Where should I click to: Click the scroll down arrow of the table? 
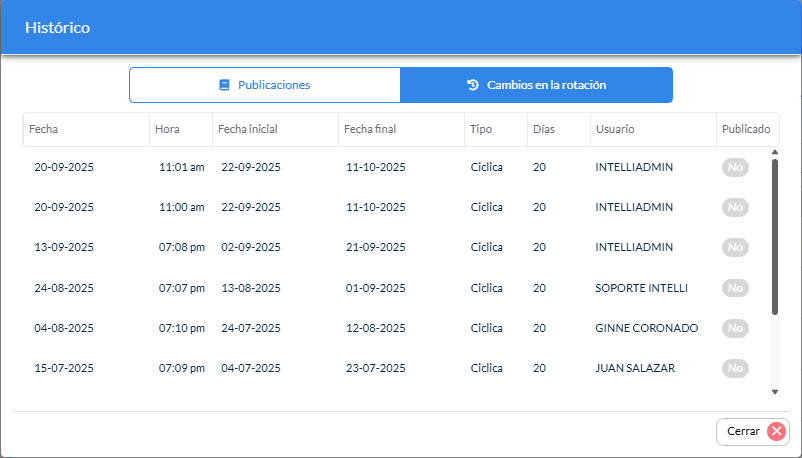click(774, 392)
